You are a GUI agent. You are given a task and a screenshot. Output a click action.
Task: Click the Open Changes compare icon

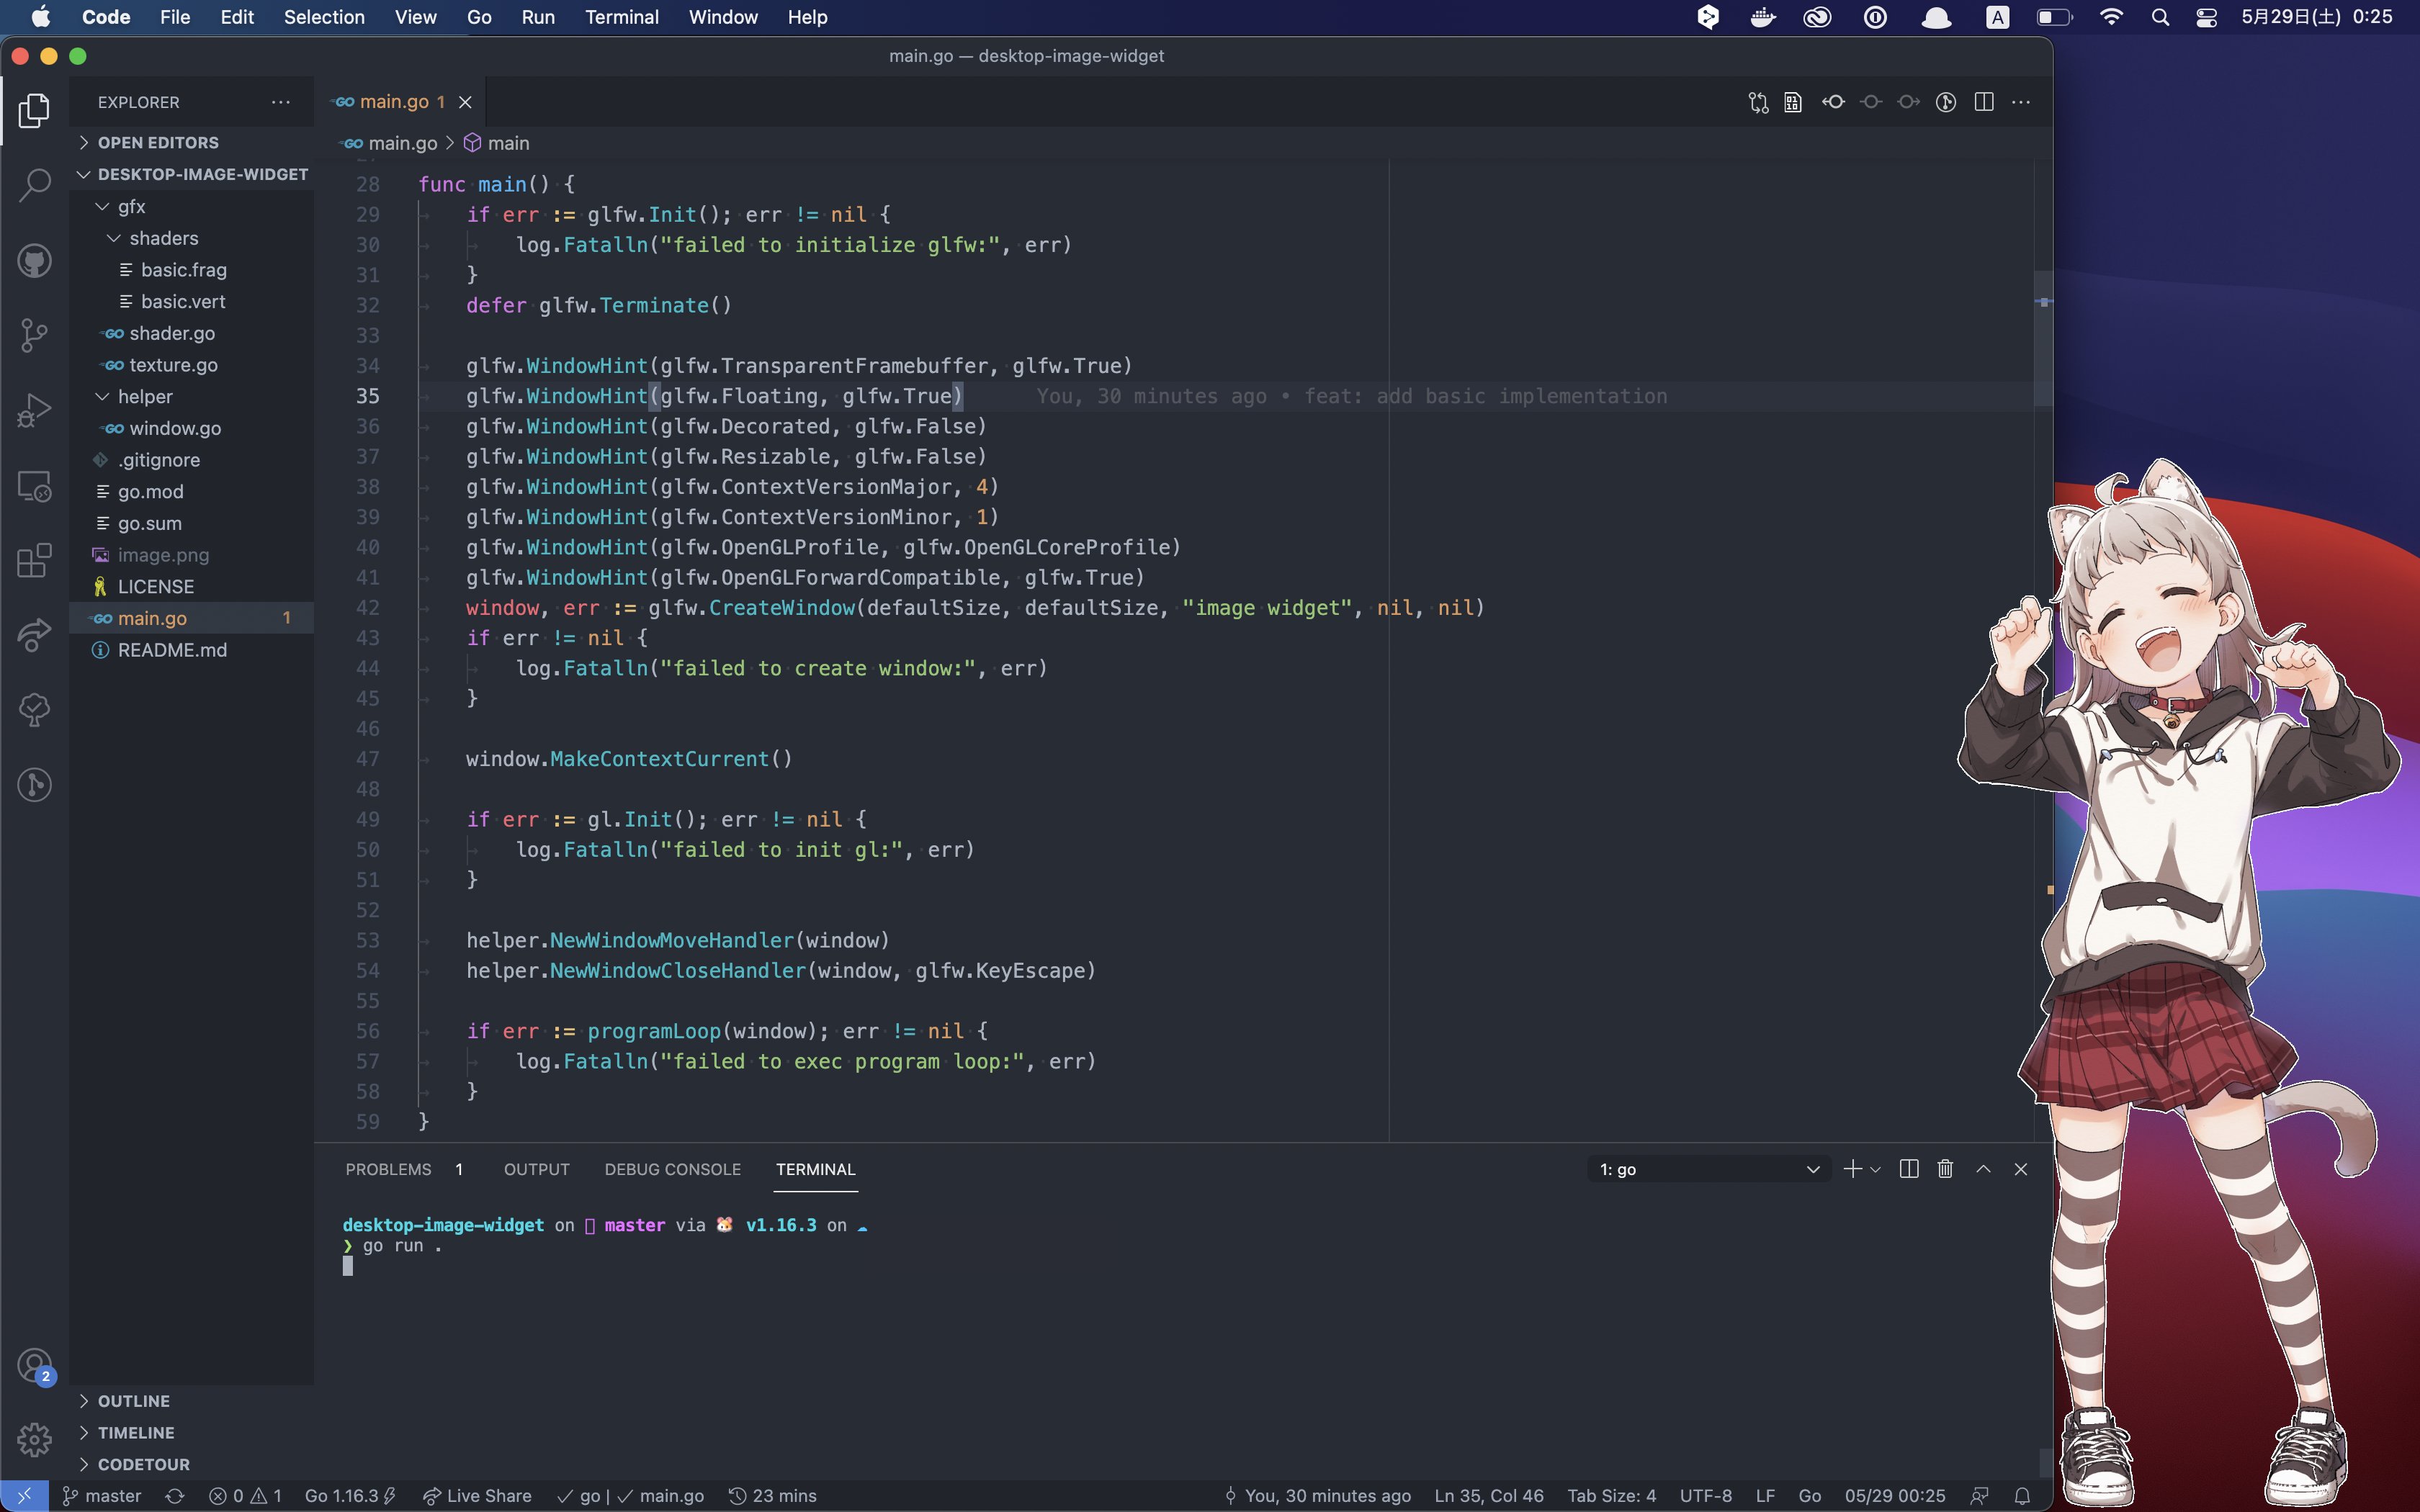pos(1758,102)
